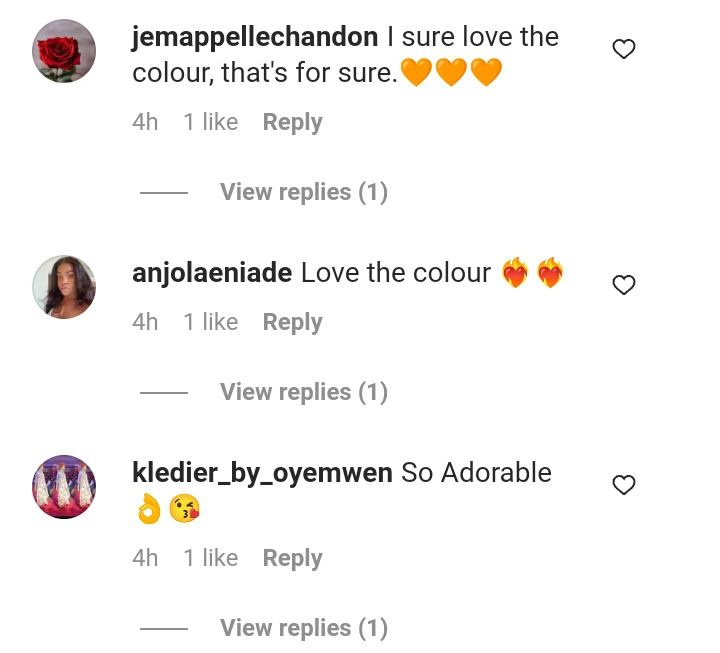Reply to jemappellechandon's comment

click(292, 123)
